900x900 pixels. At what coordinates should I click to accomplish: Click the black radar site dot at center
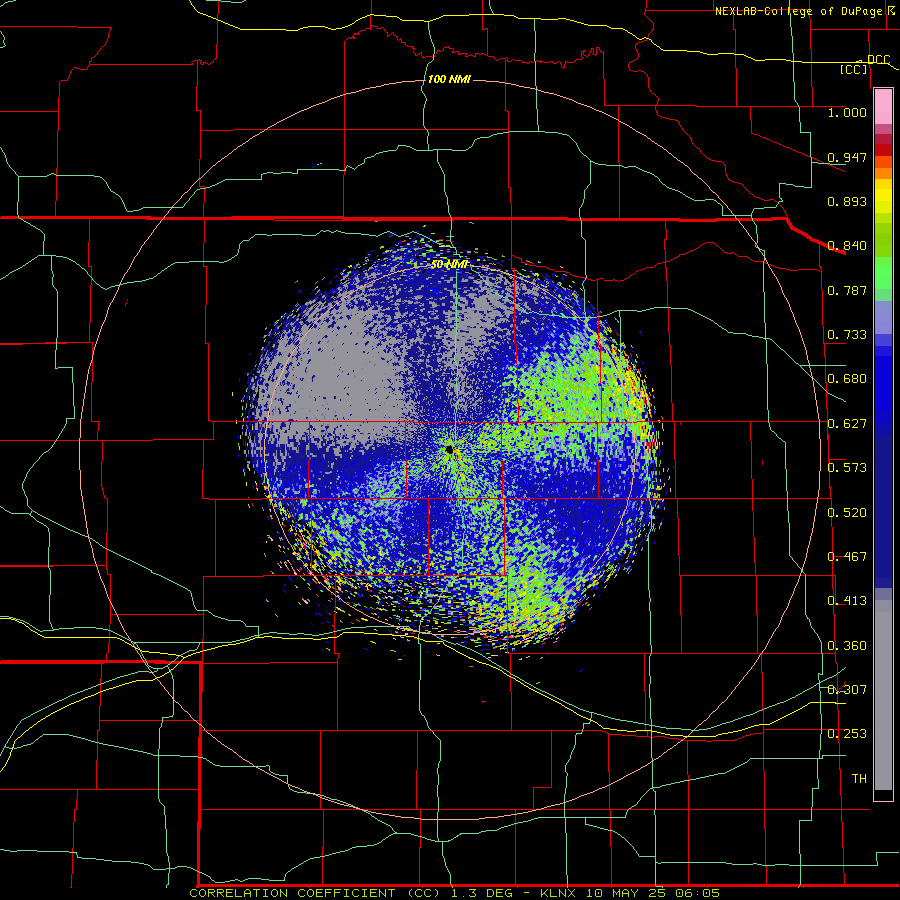coord(449,449)
